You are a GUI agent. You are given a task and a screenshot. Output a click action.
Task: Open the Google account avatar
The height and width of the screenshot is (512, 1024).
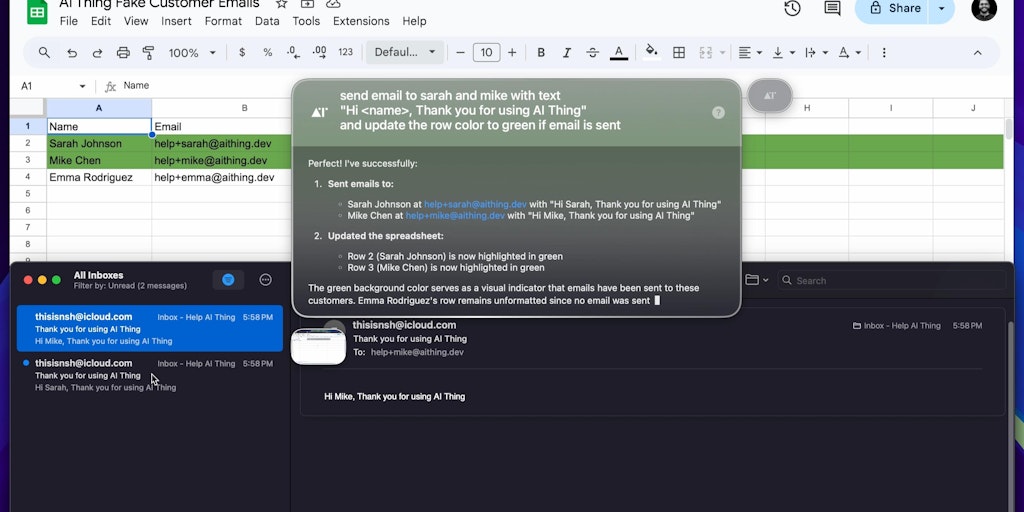coord(984,8)
